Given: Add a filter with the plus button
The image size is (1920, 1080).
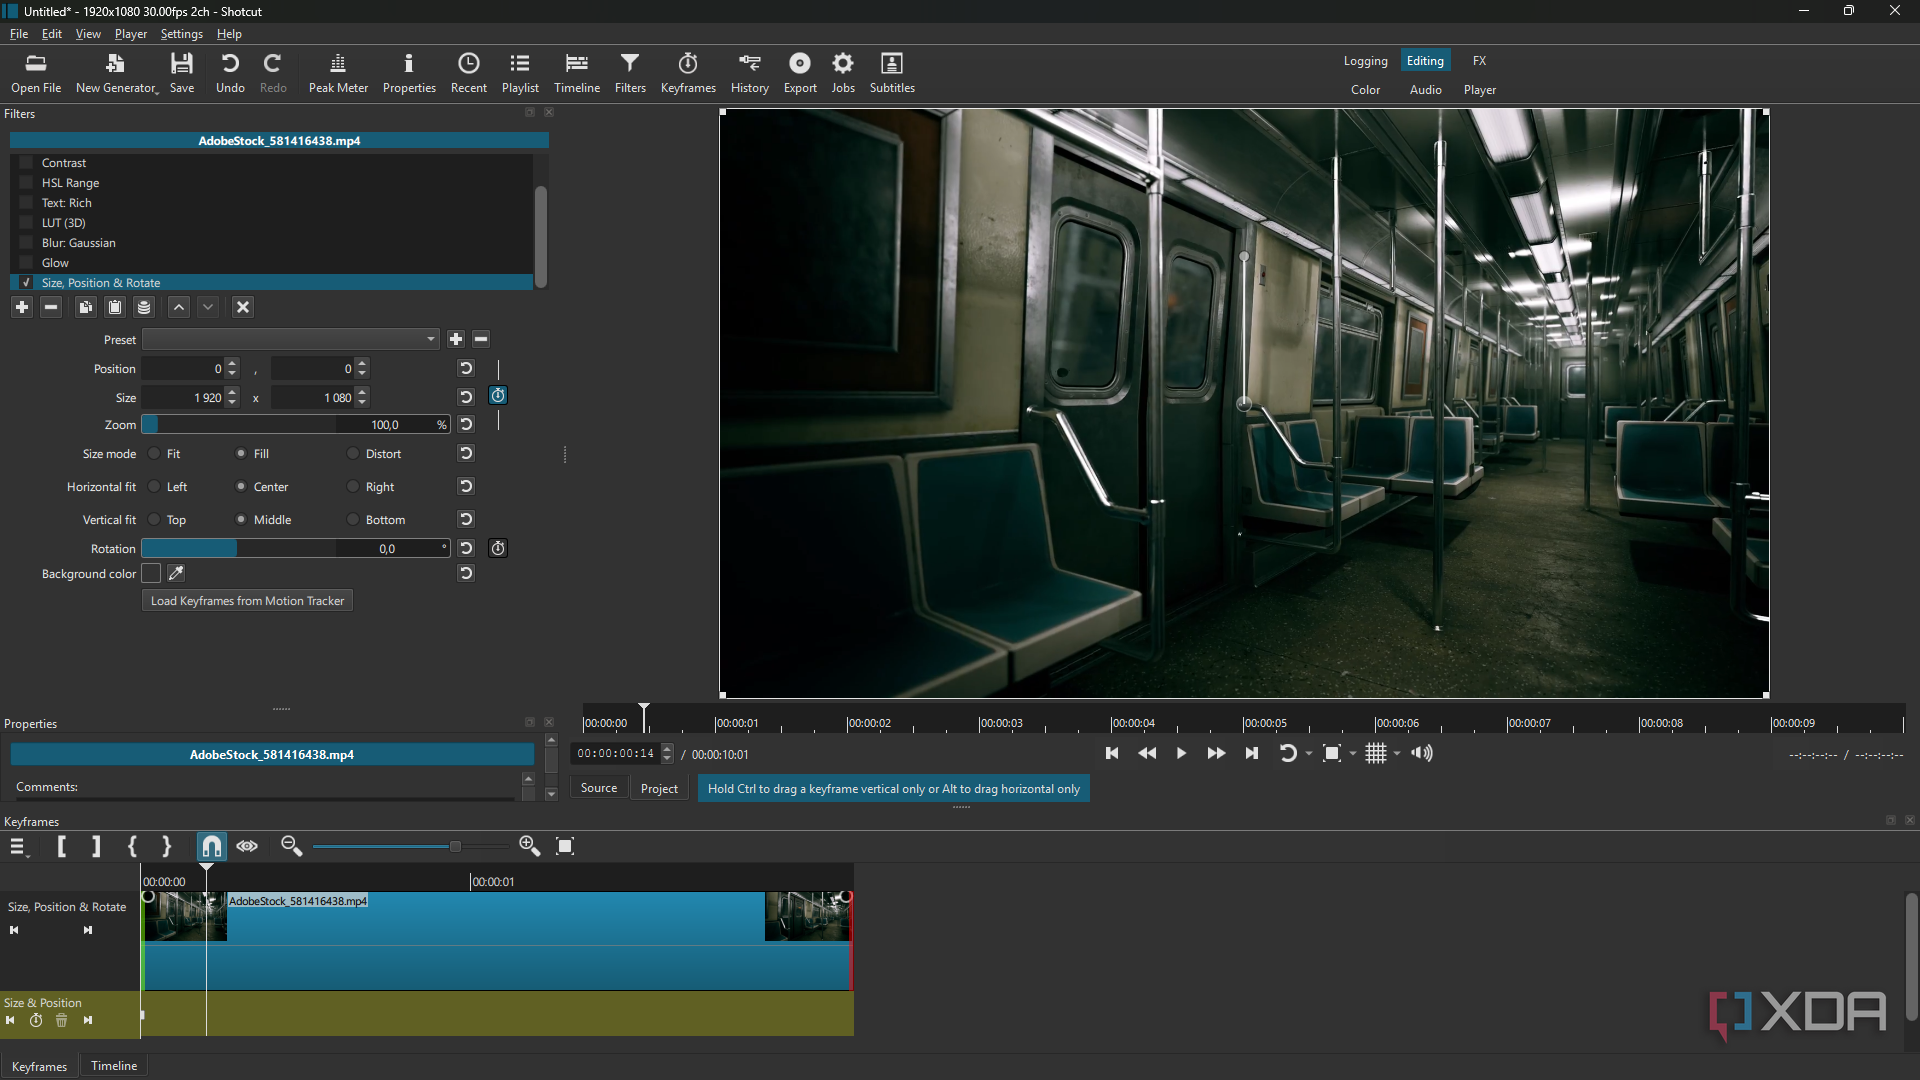Looking at the screenshot, I should point(22,307).
